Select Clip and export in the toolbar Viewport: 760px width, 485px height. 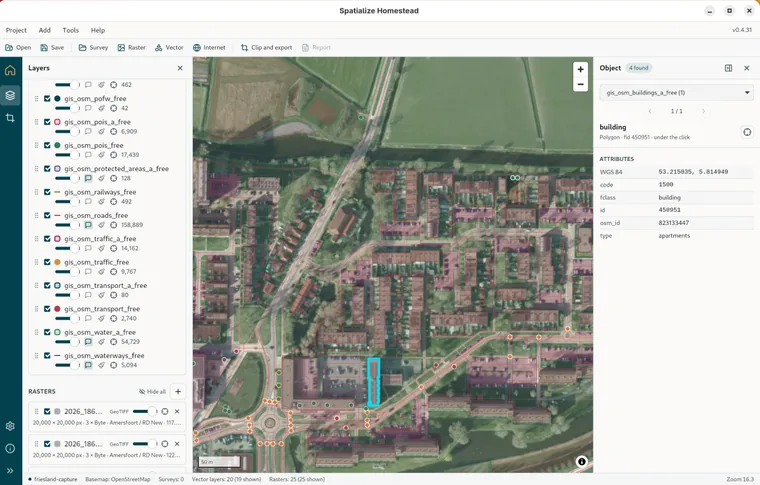tap(267, 47)
